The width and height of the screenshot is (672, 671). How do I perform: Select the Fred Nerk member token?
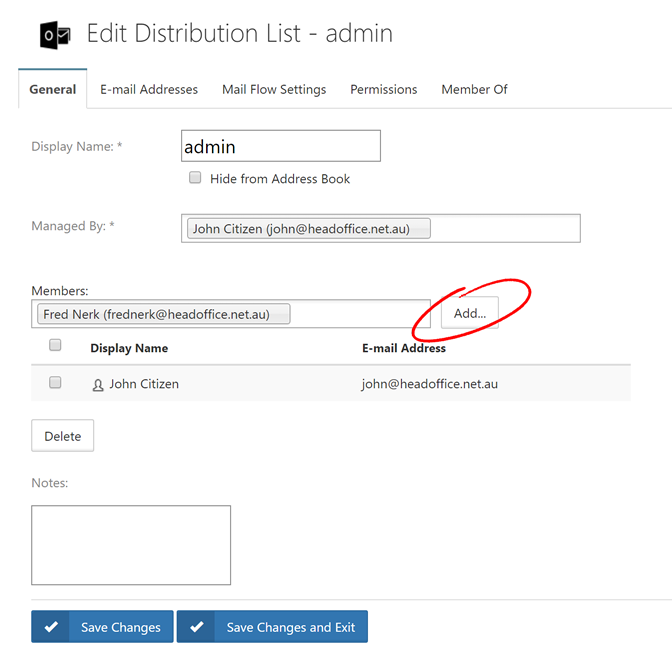click(x=164, y=314)
